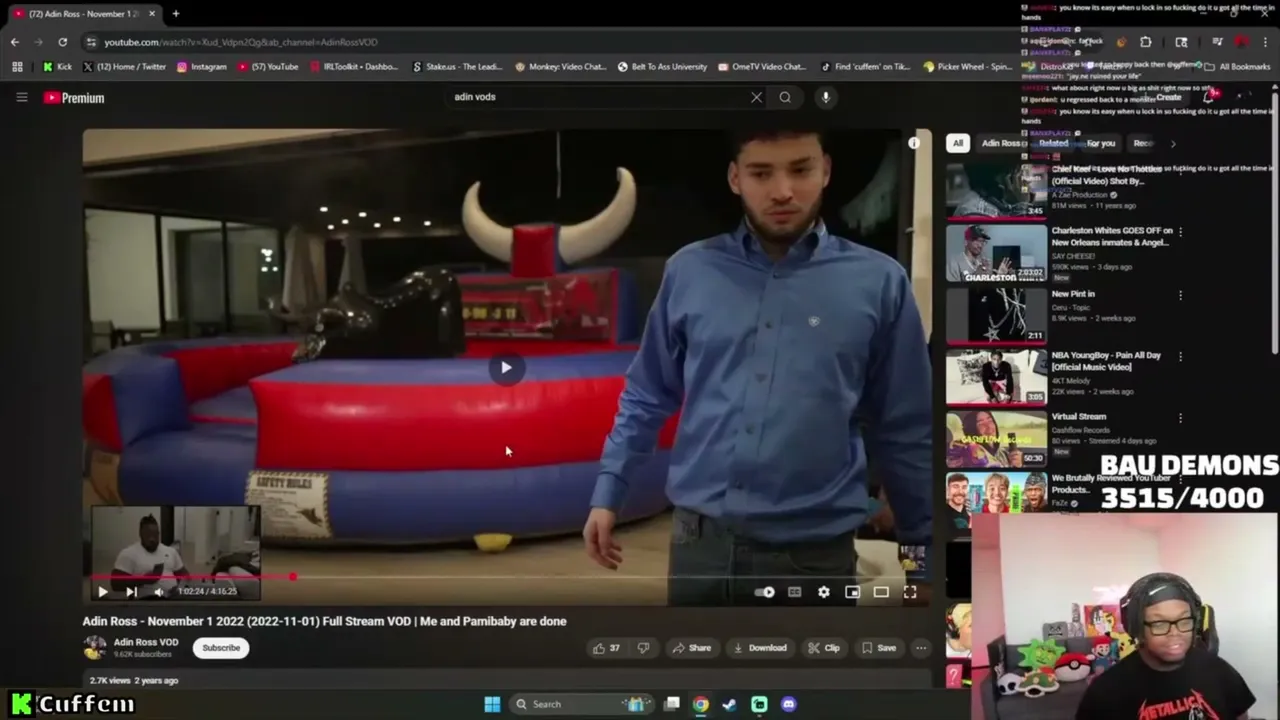Enter full screen mode on the video
The width and height of the screenshot is (1280, 720).
910,592
